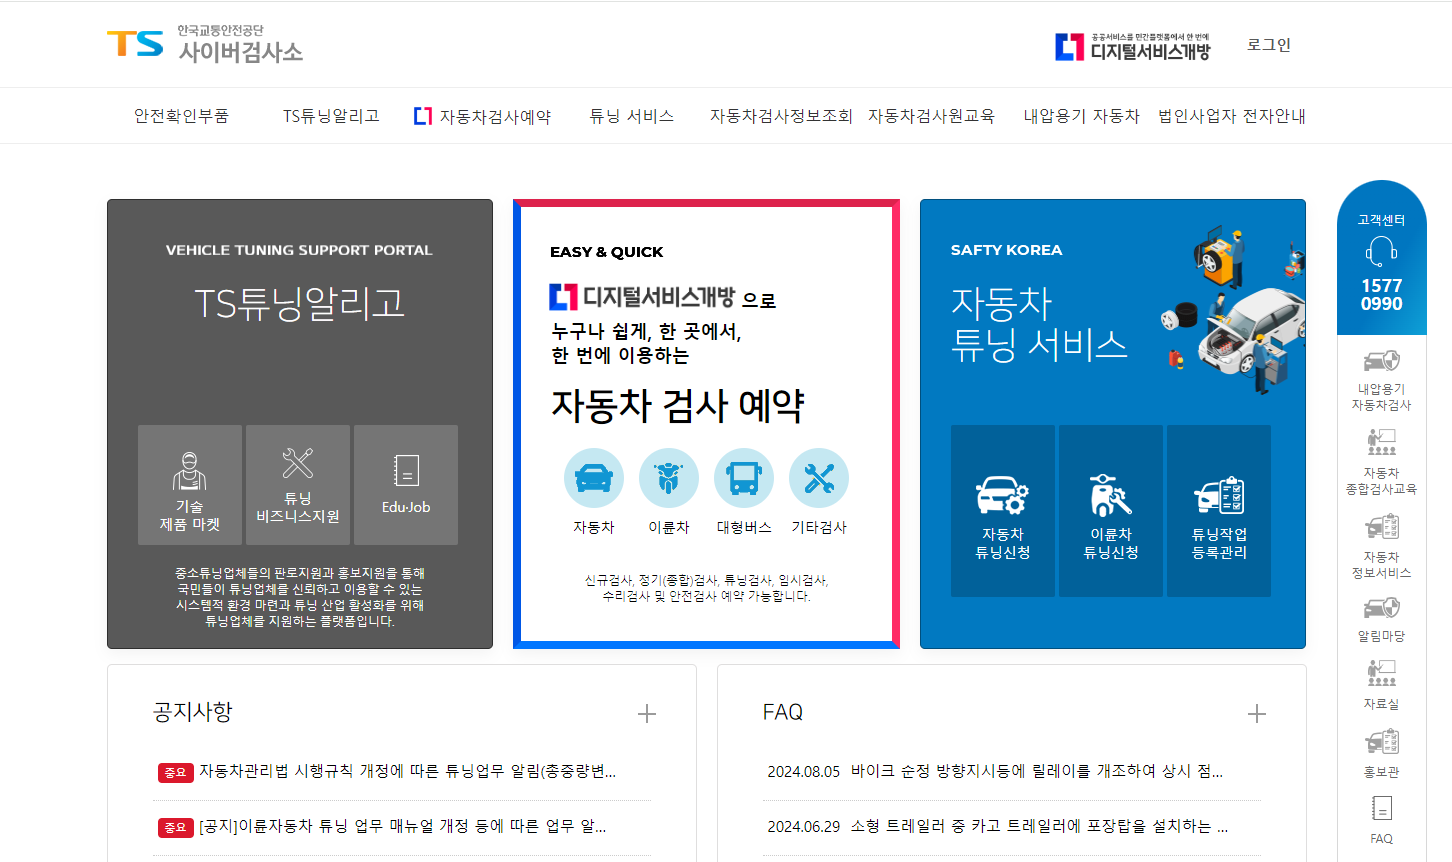Click the FAQ panel heading

coord(783,712)
